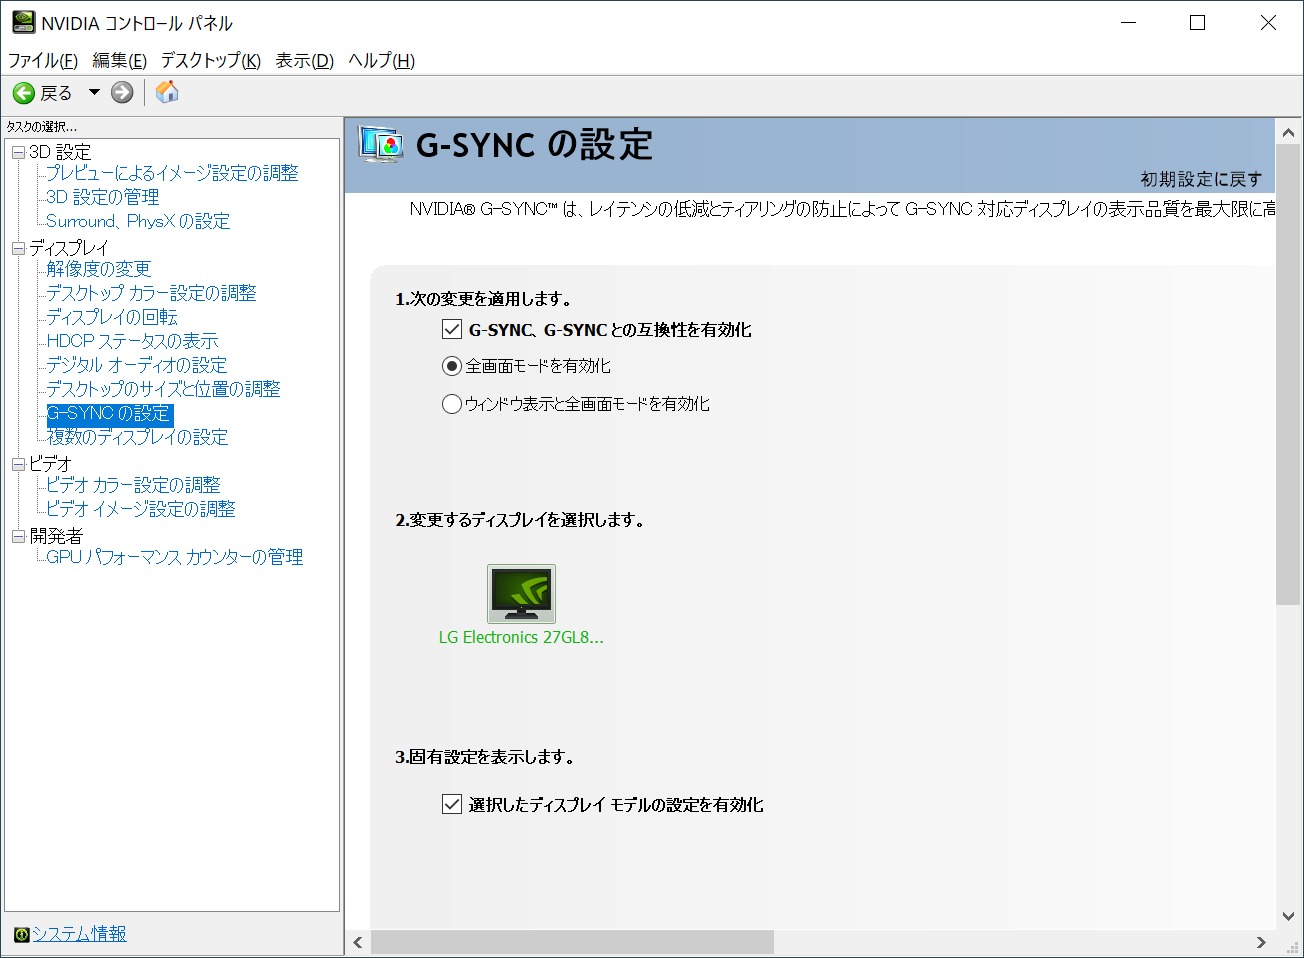The width and height of the screenshot is (1304, 958).
Task: Click the ビデオ category label
Action: [50, 464]
